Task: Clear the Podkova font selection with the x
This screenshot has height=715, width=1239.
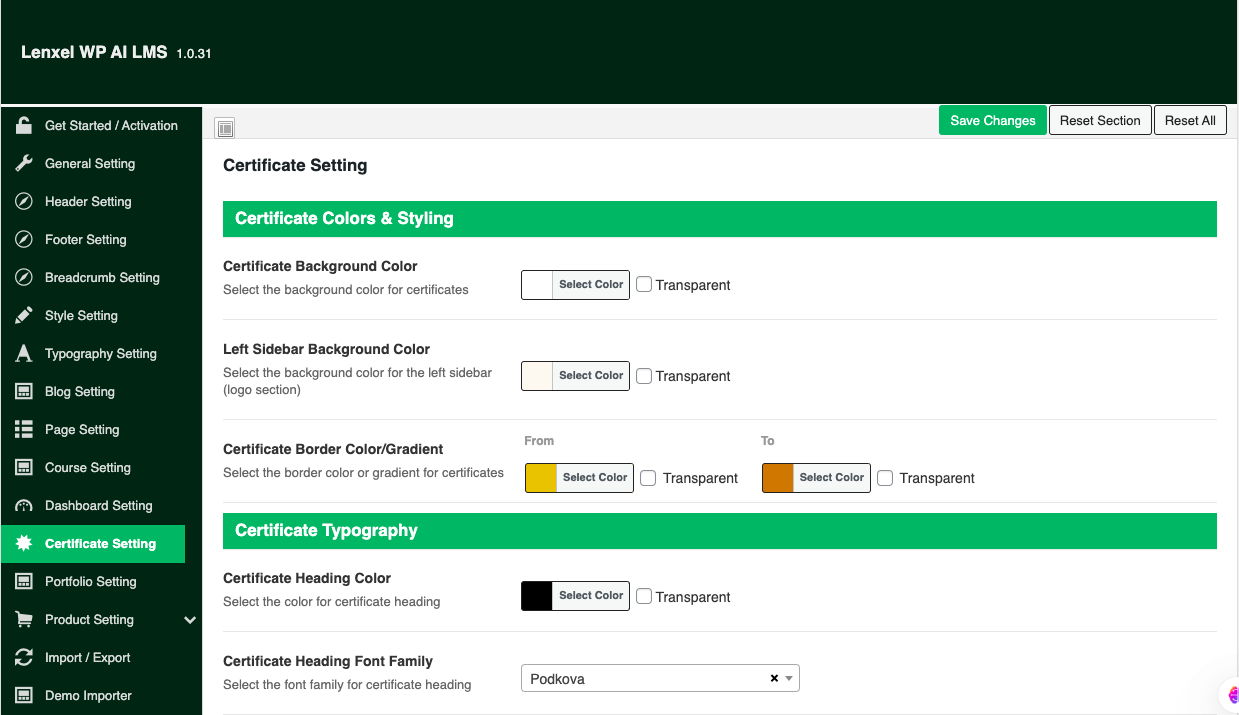Action: click(774, 678)
